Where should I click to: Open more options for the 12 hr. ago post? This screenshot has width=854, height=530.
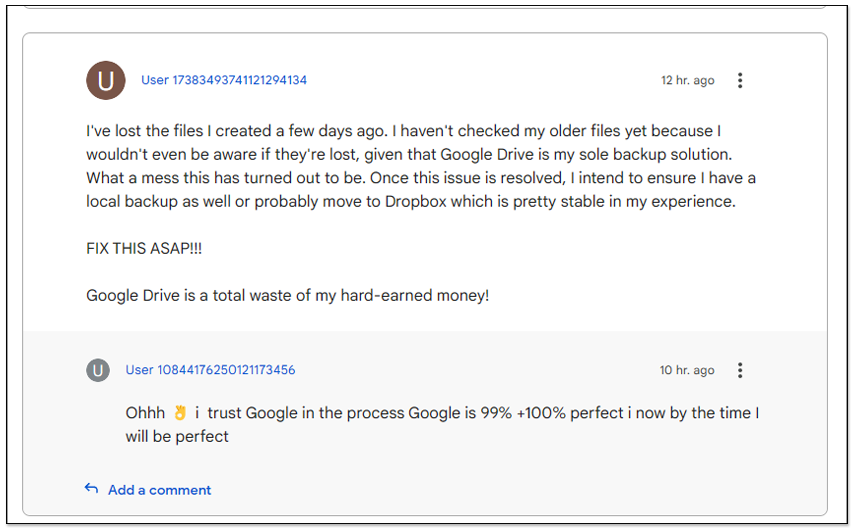coord(740,80)
